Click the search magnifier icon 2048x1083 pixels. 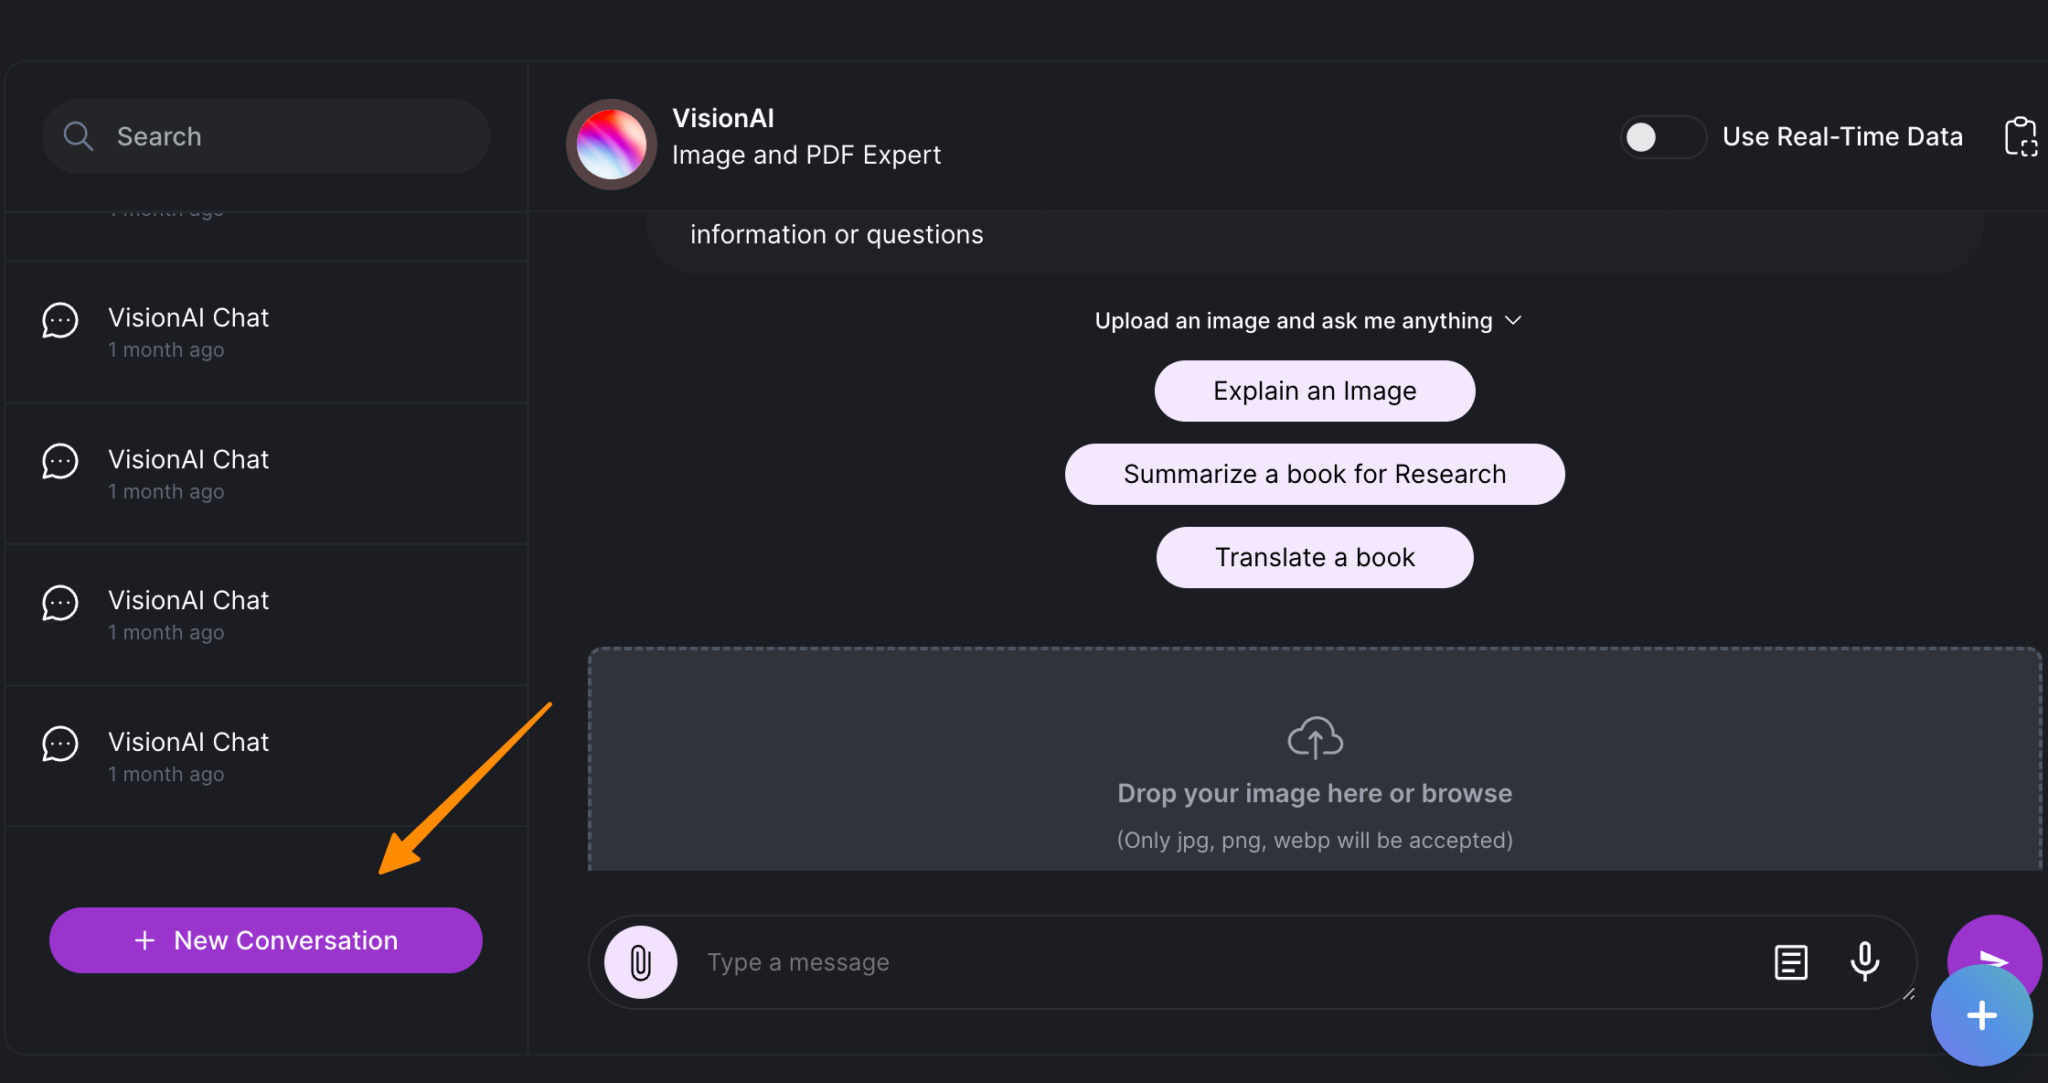[78, 136]
